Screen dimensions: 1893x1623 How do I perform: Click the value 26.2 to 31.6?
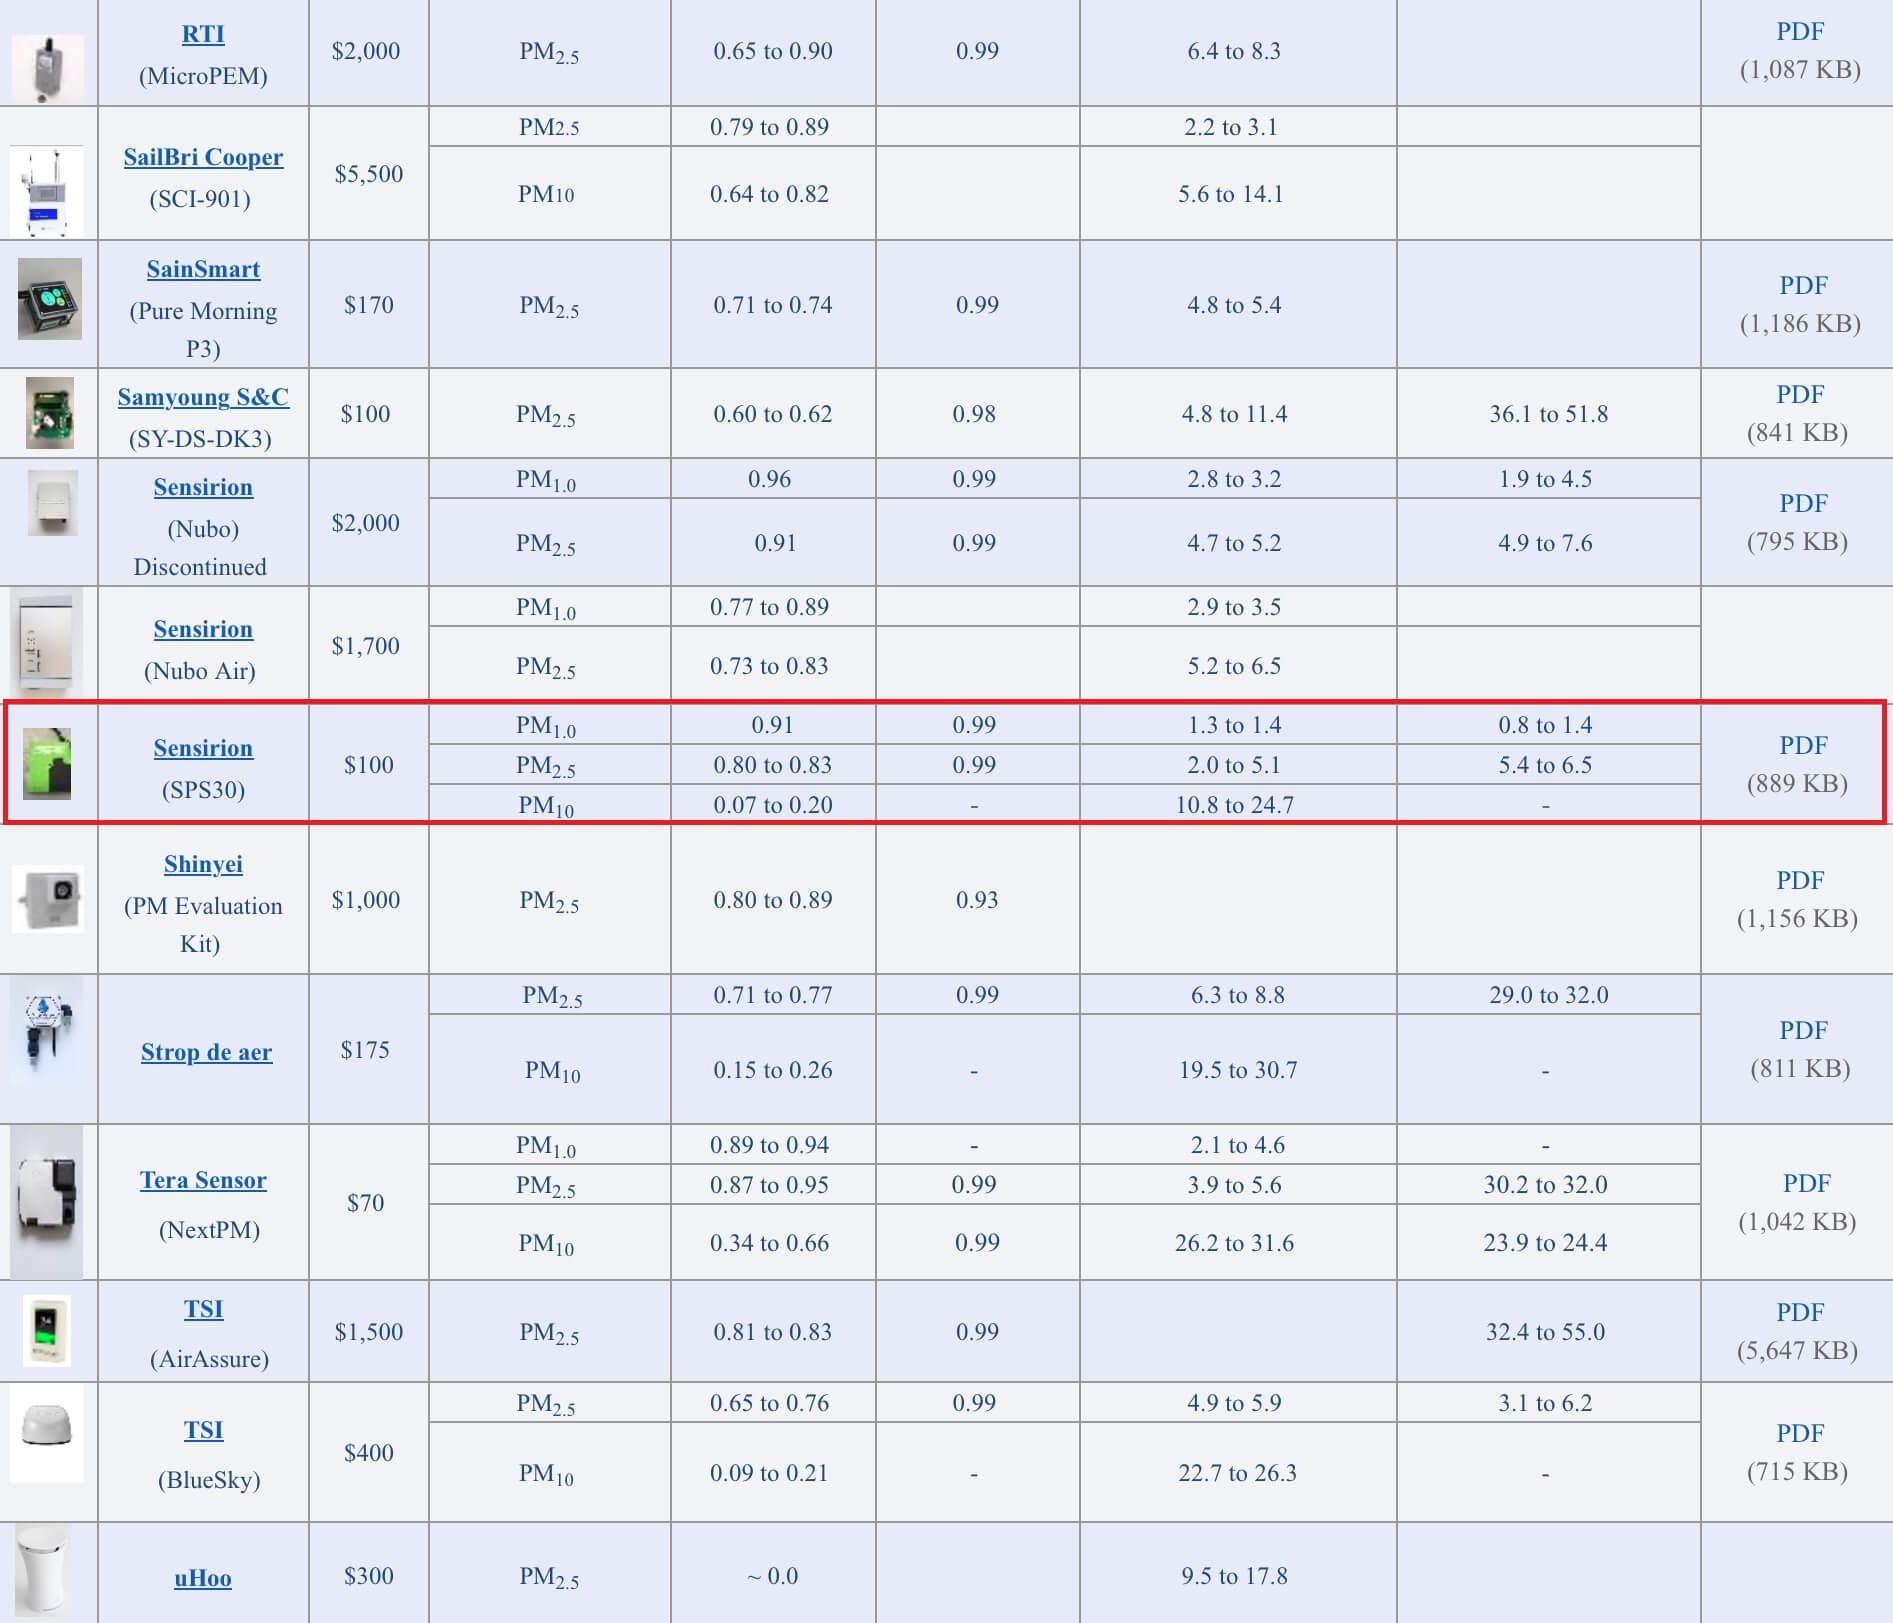pyautogui.click(x=1235, y=1243)
